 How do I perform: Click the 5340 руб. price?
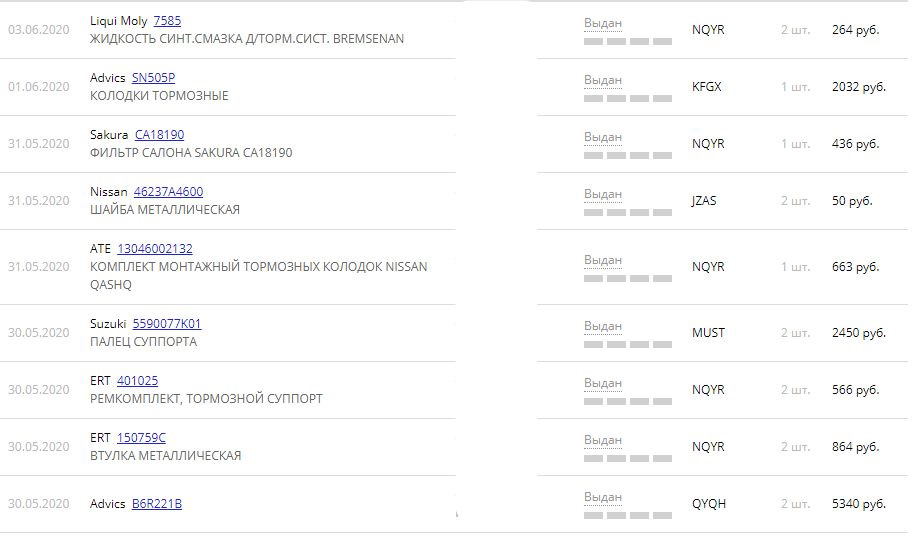point(859,504)
